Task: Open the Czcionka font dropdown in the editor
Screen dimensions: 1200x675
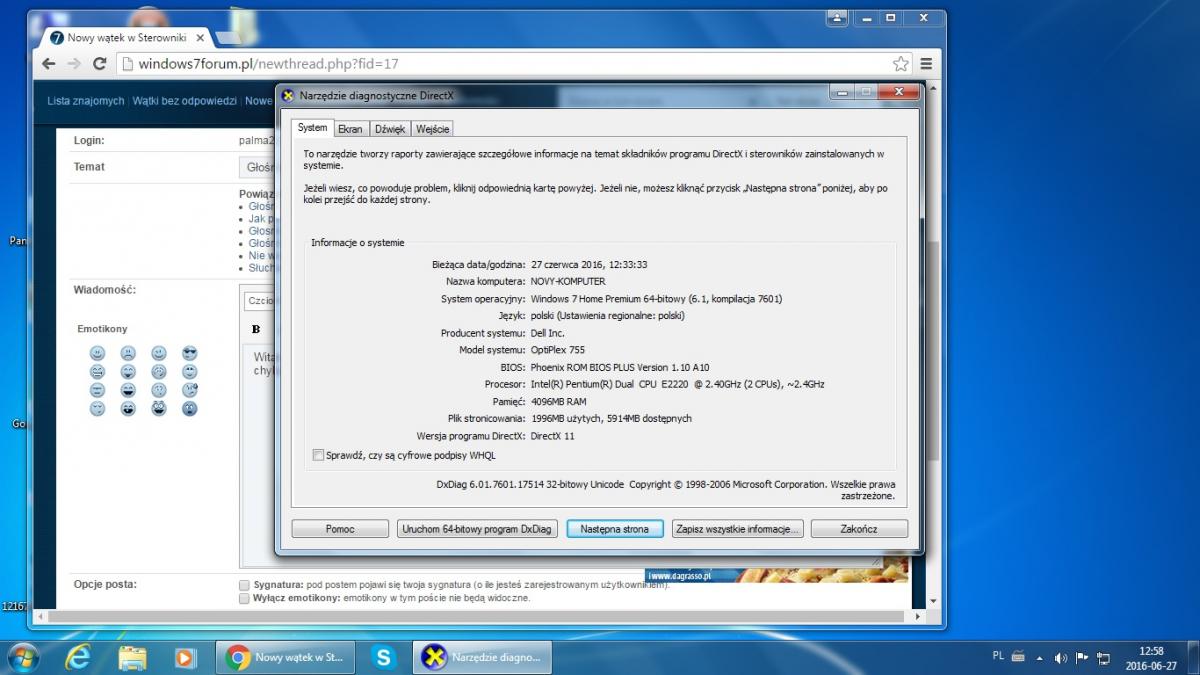Action: coord(259,300)
